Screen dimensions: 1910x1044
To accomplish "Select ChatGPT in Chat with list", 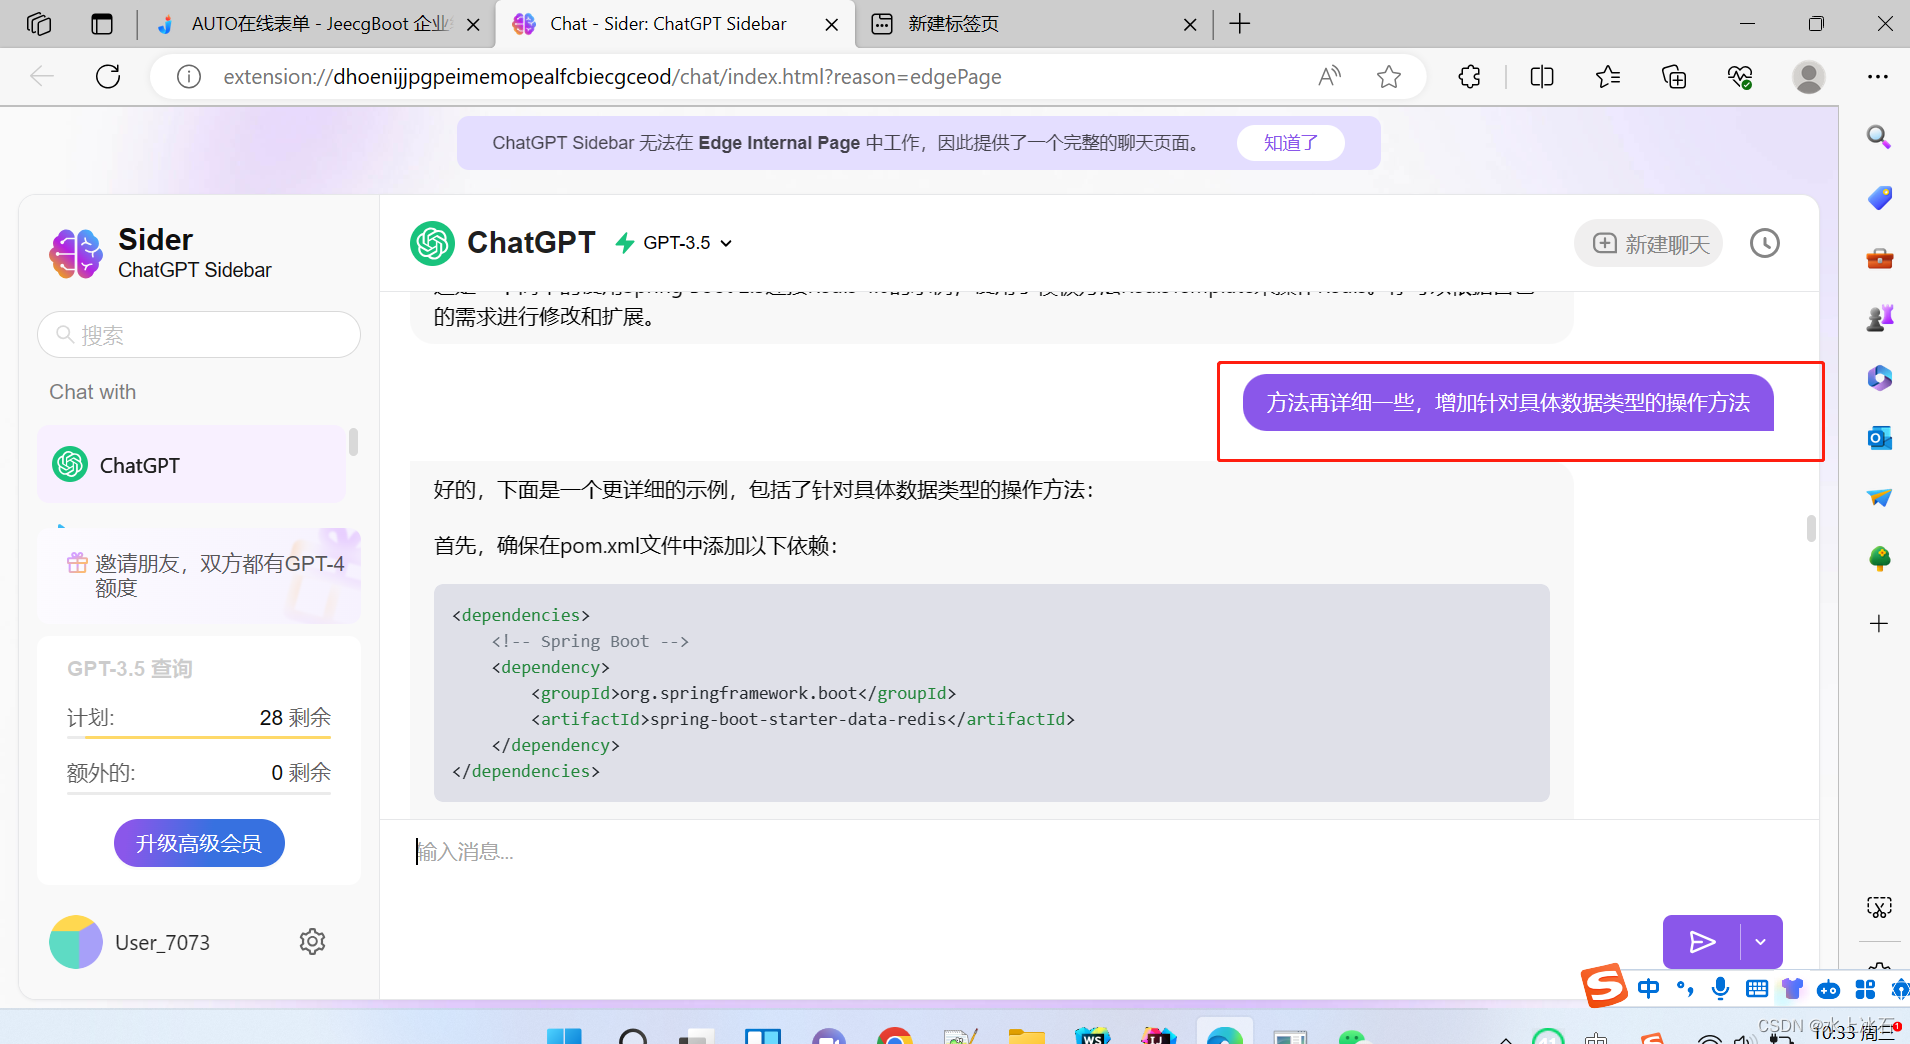I will (192, 465).
